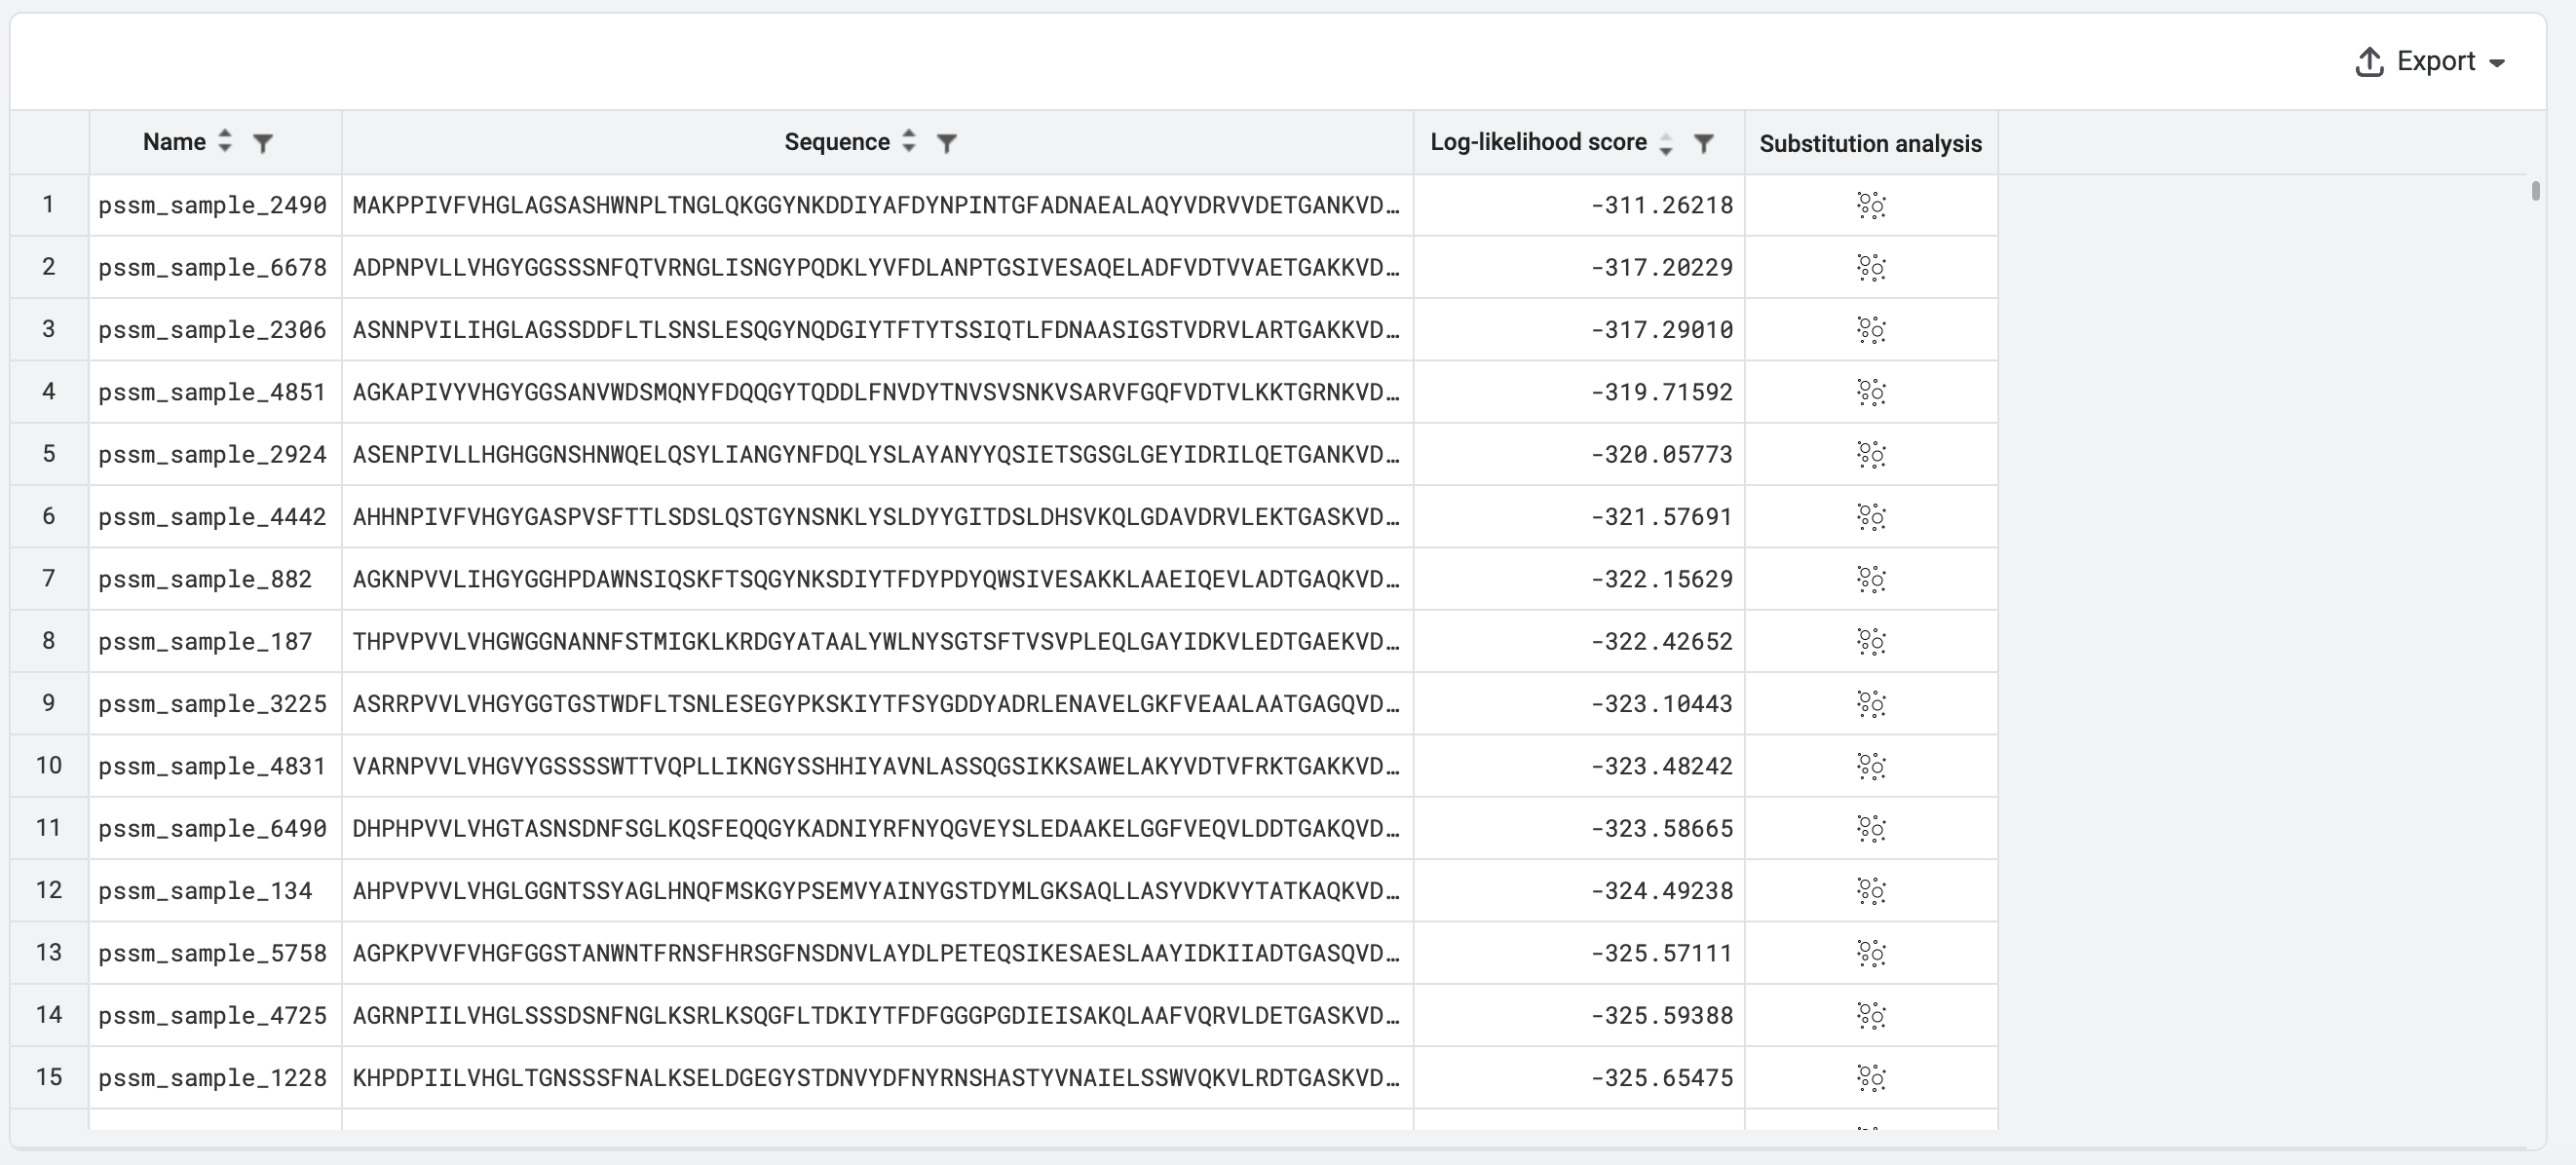Click the pssm_sample_6678 name cell
Screen dimensions: 2576x1165
pyautogui.click(x=213, y=267)
